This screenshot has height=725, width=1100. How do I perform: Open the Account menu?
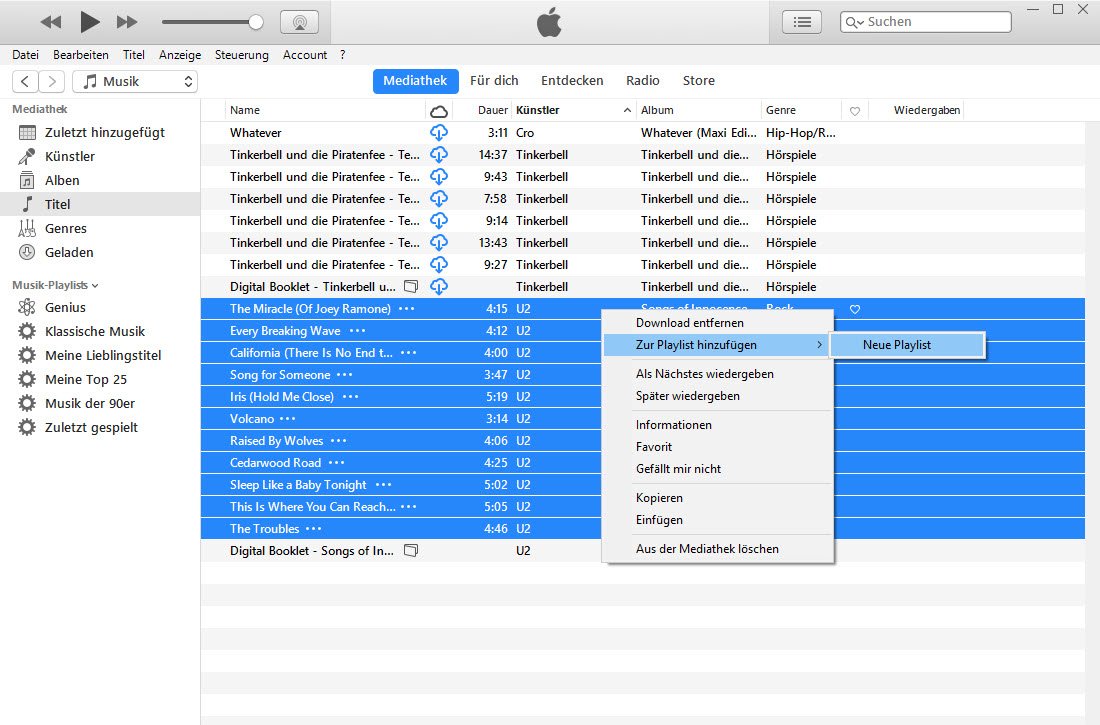(x=304, y=55)
